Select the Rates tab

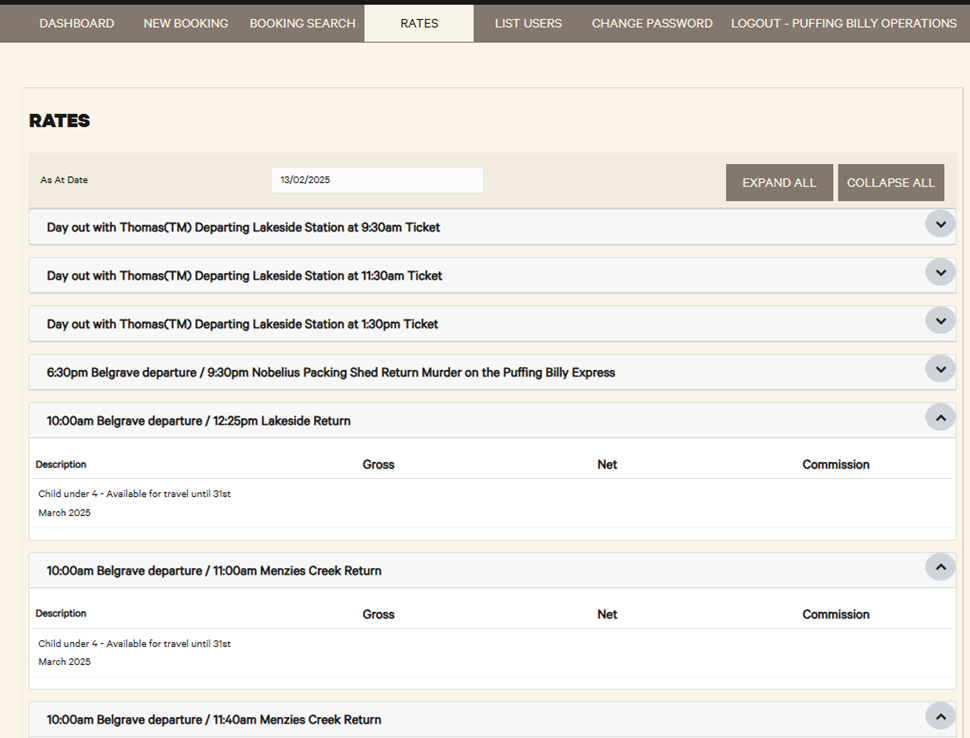[x=419, y=24]
